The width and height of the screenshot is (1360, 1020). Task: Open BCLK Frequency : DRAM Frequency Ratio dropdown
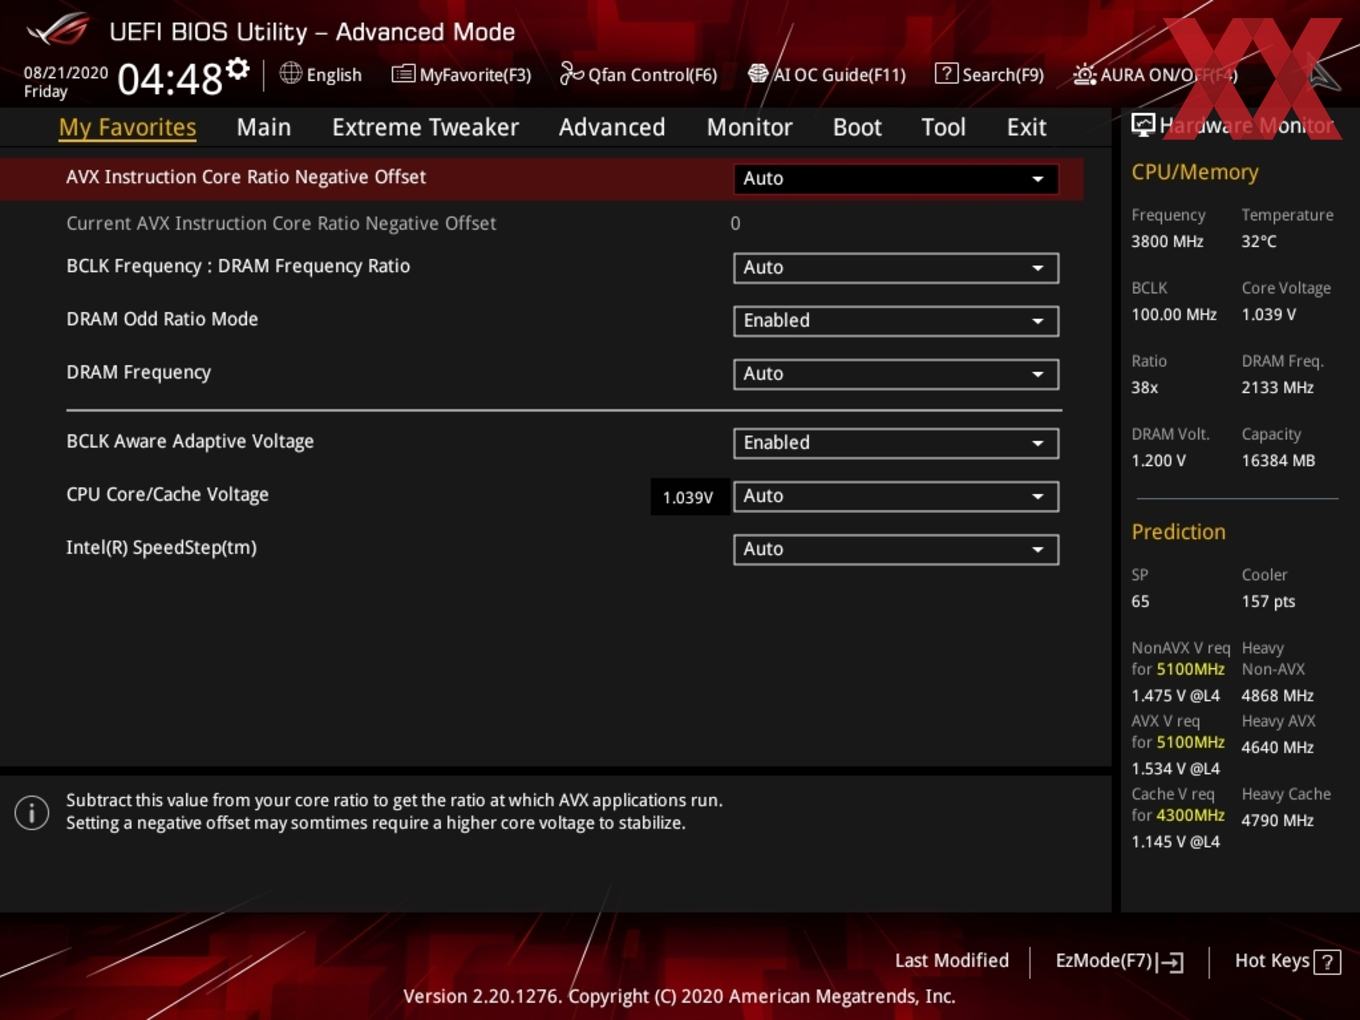coord(896,267)
